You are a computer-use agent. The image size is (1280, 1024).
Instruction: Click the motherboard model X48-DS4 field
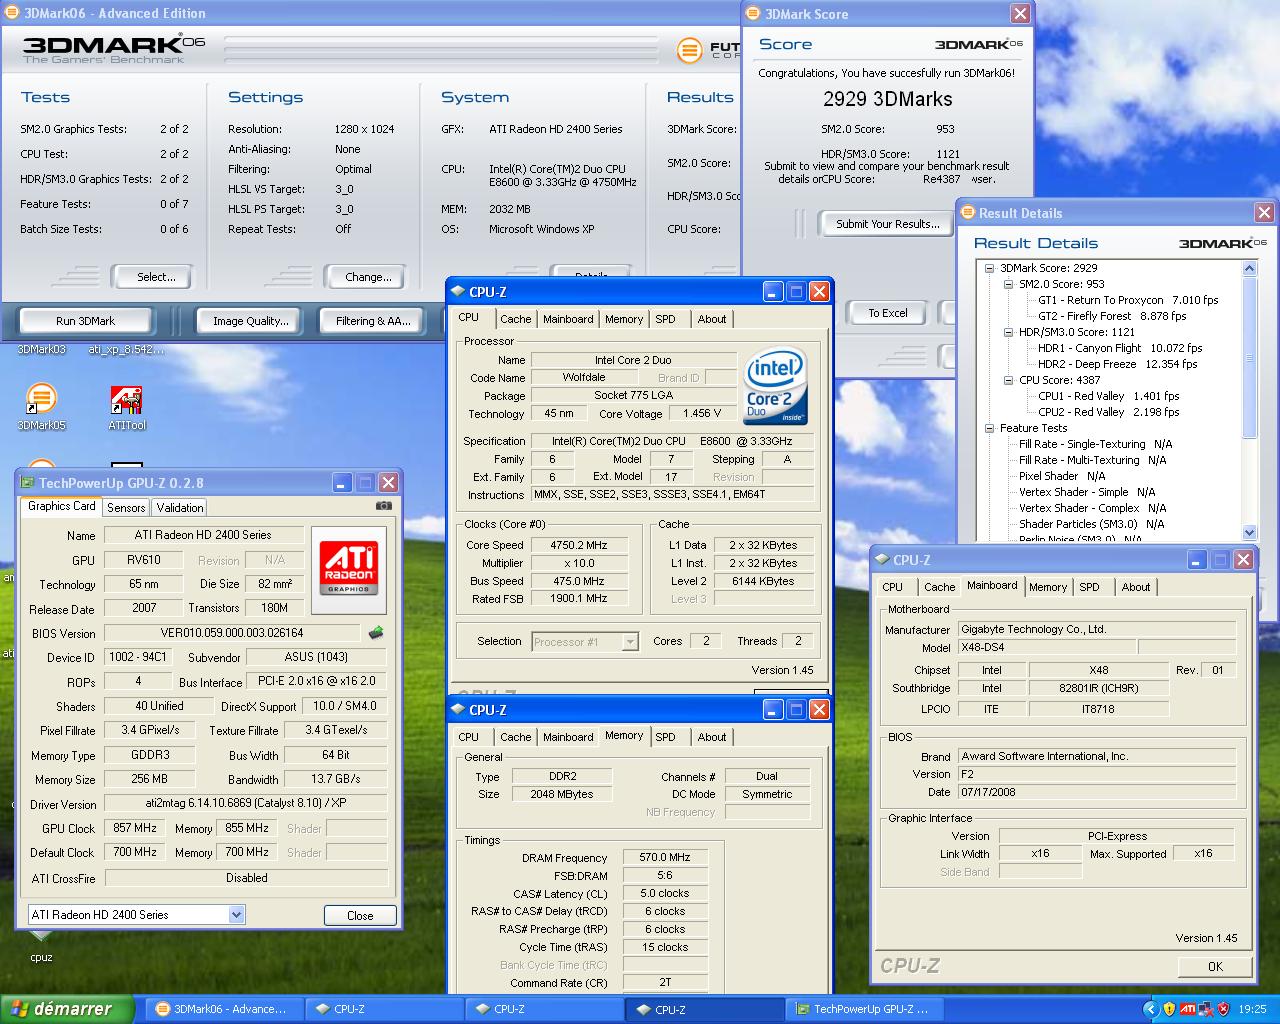point(1046,647)
